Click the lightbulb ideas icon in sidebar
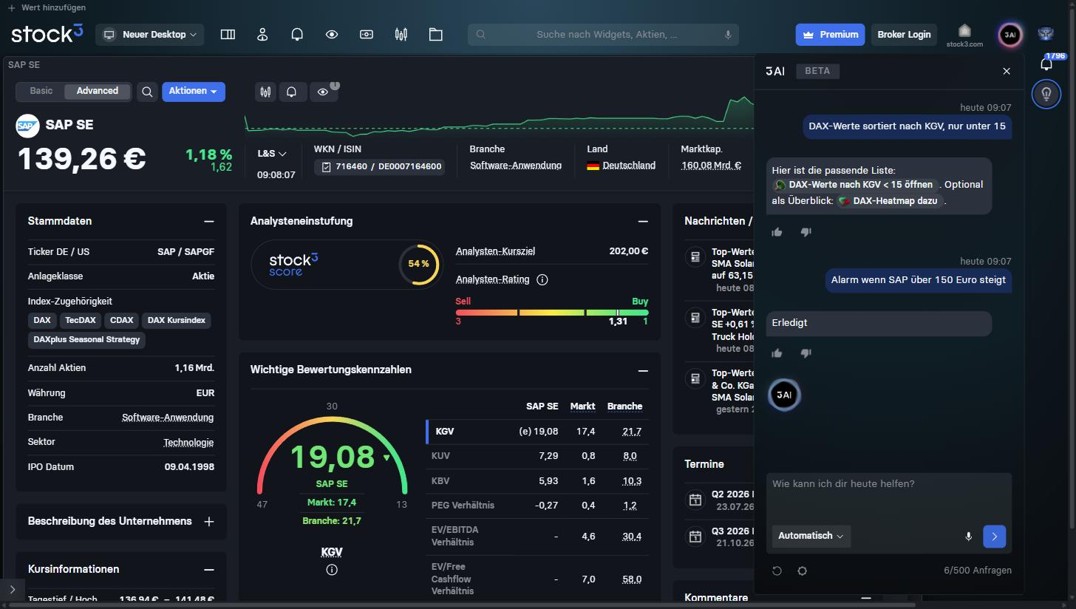Viewport: 1076px width, 609px height. (1046, 94)
